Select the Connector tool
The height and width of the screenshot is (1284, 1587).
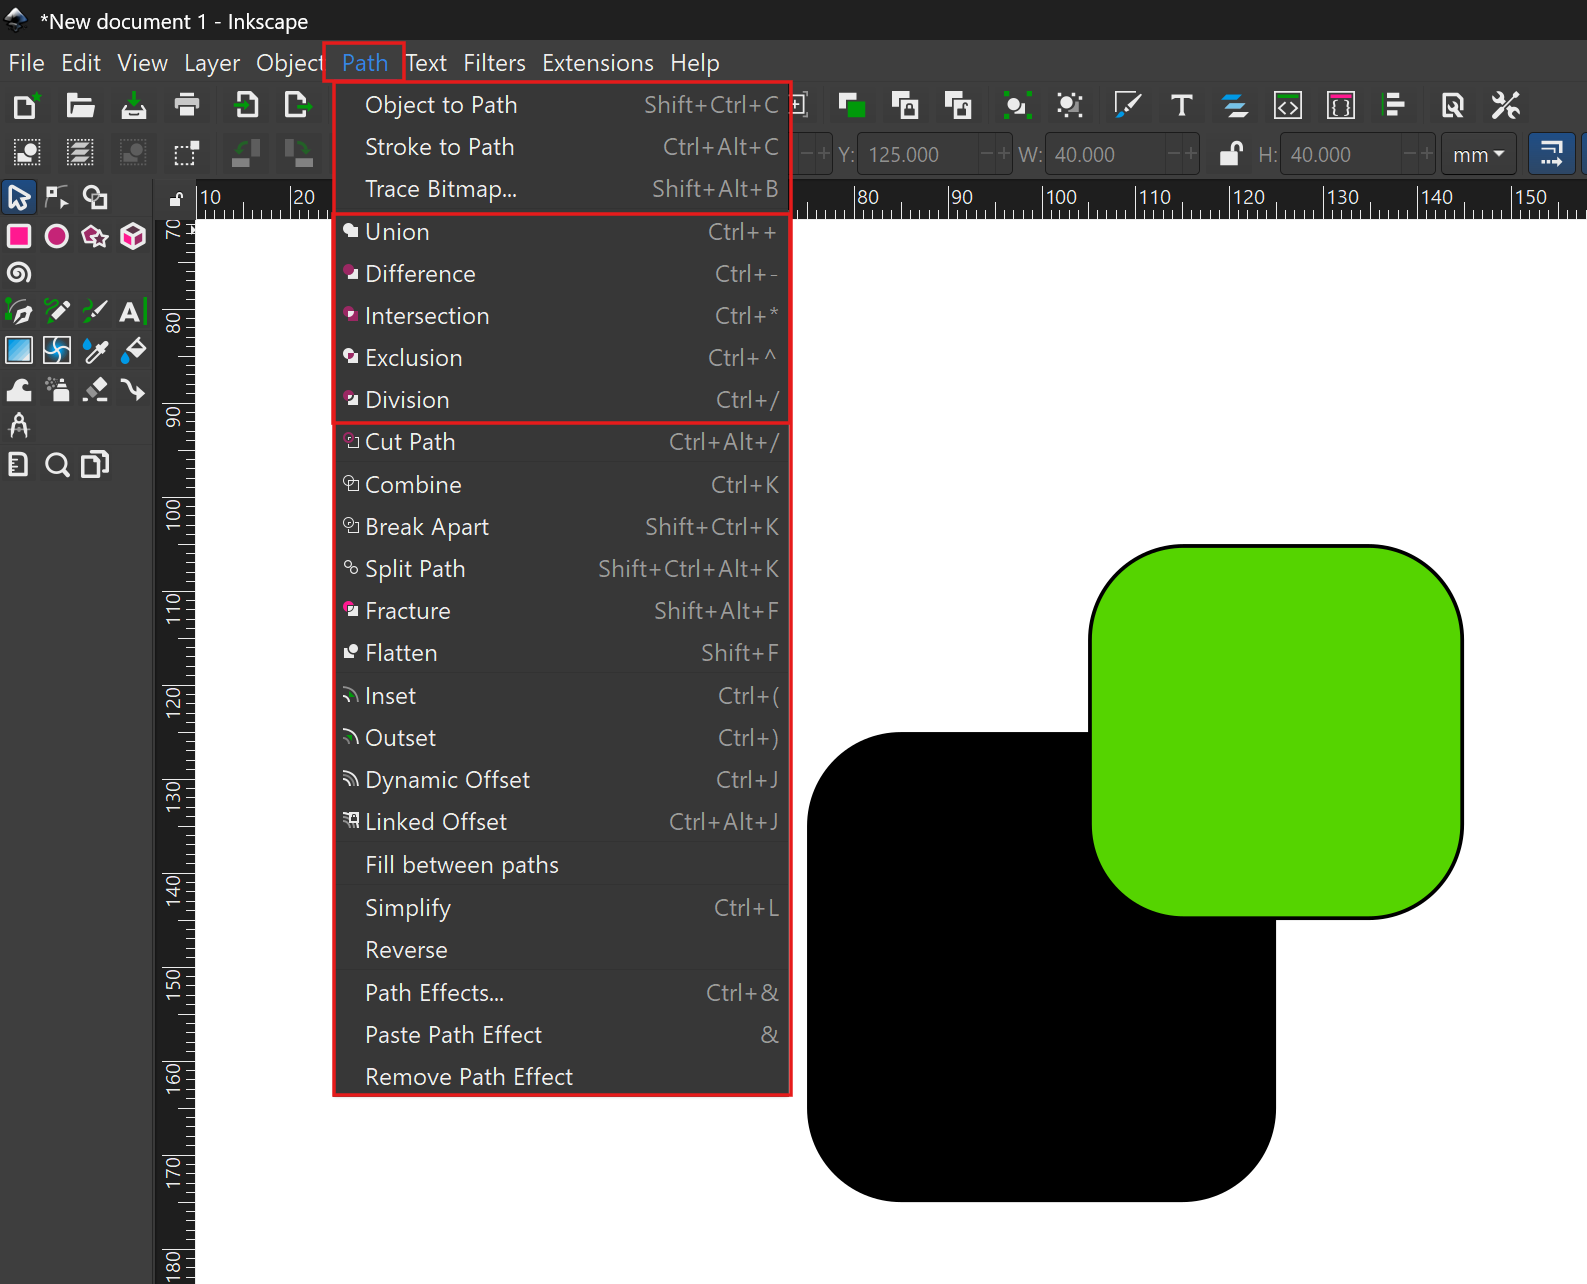133,389
